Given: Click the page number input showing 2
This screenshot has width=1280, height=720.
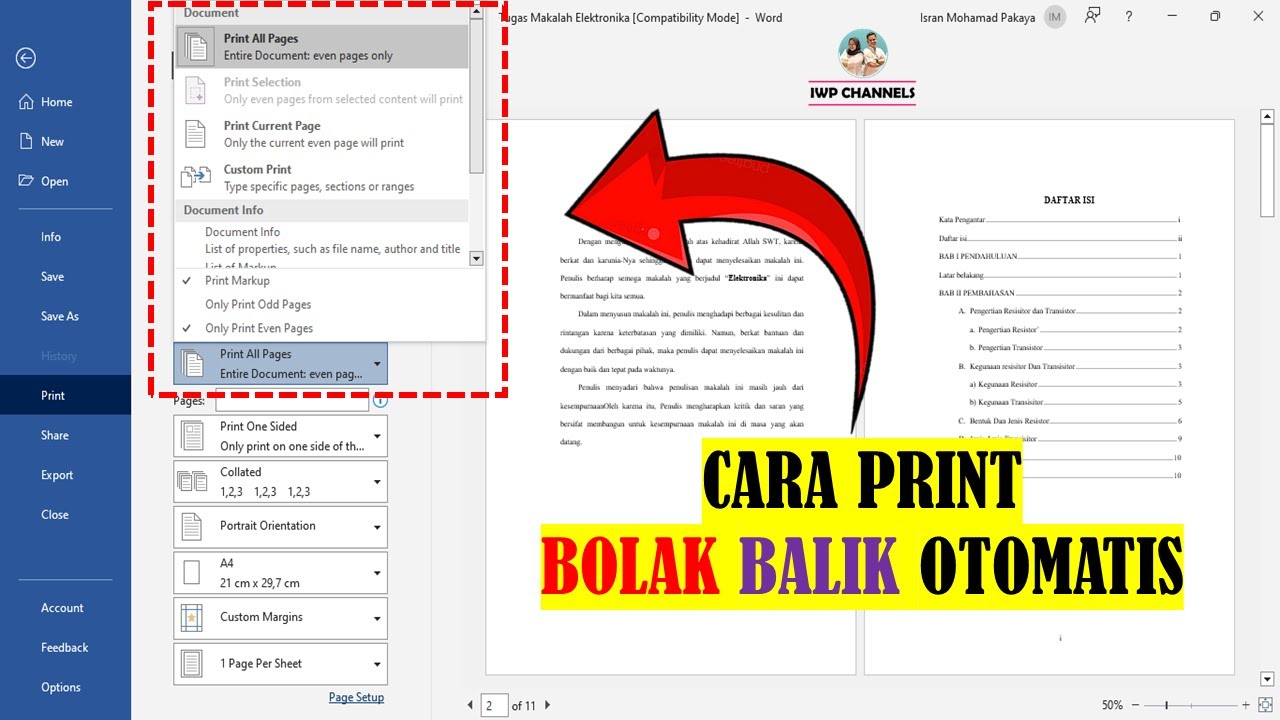Looking at the screenshot, I should [x=493, y=705].
